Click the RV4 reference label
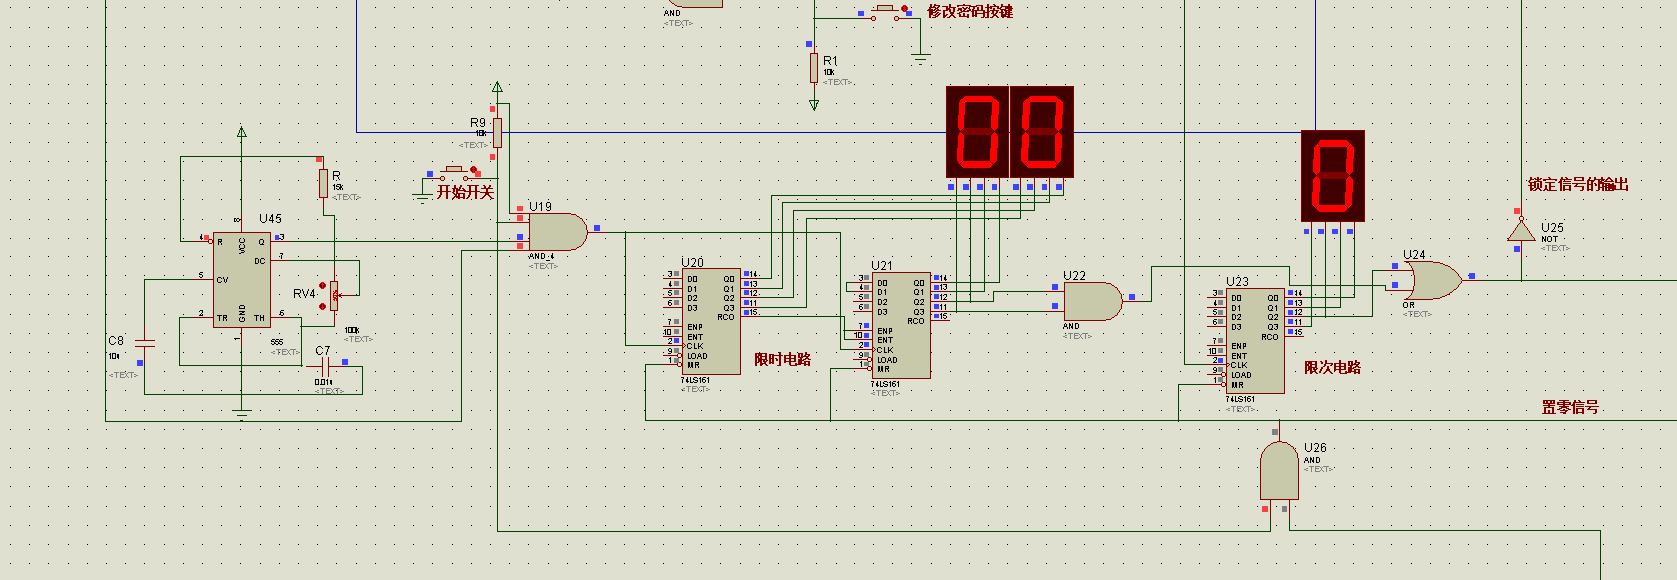This screenshot has width=1677, height=580. 305,294
